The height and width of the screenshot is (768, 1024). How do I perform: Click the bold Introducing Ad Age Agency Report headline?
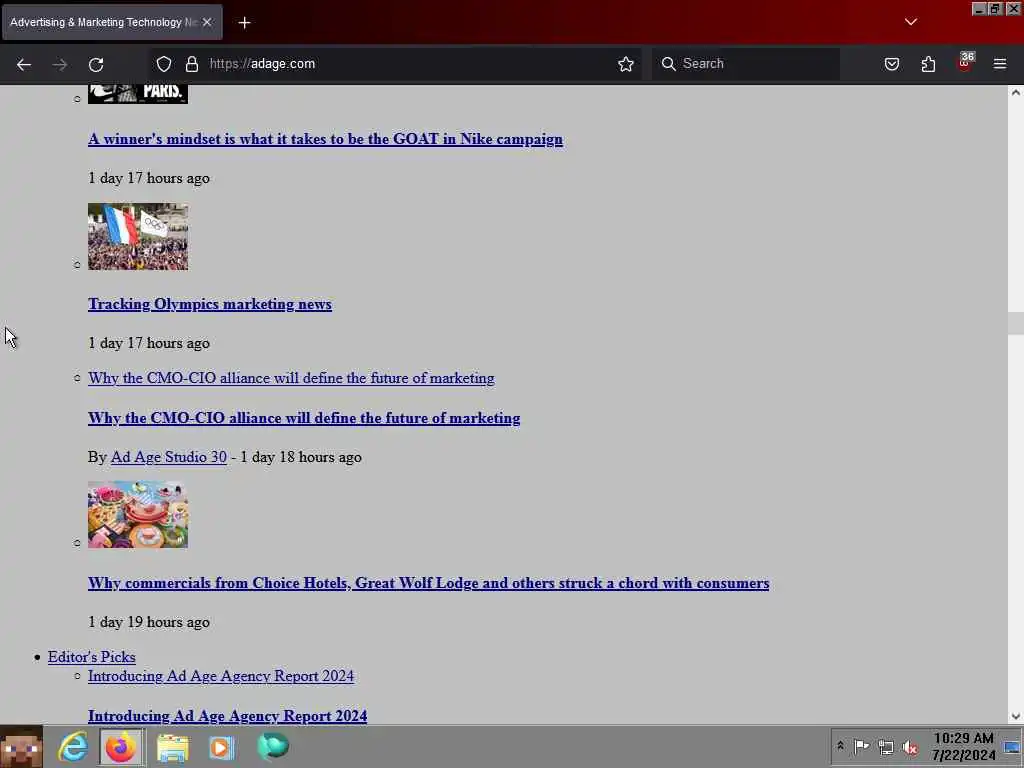click(x=227, y=716)
